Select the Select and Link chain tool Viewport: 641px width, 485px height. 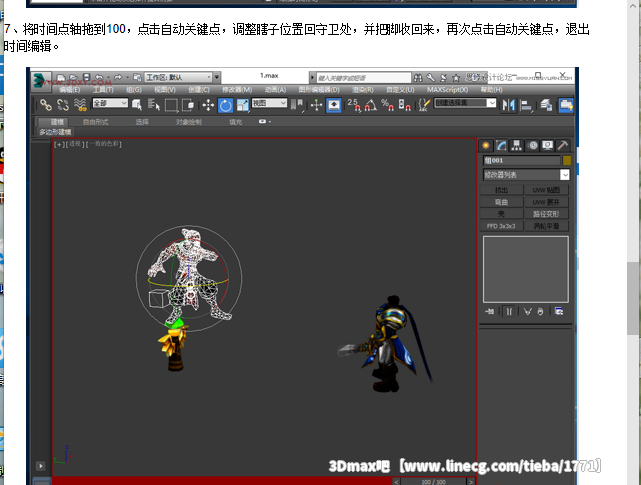click(x=46, y=105)
